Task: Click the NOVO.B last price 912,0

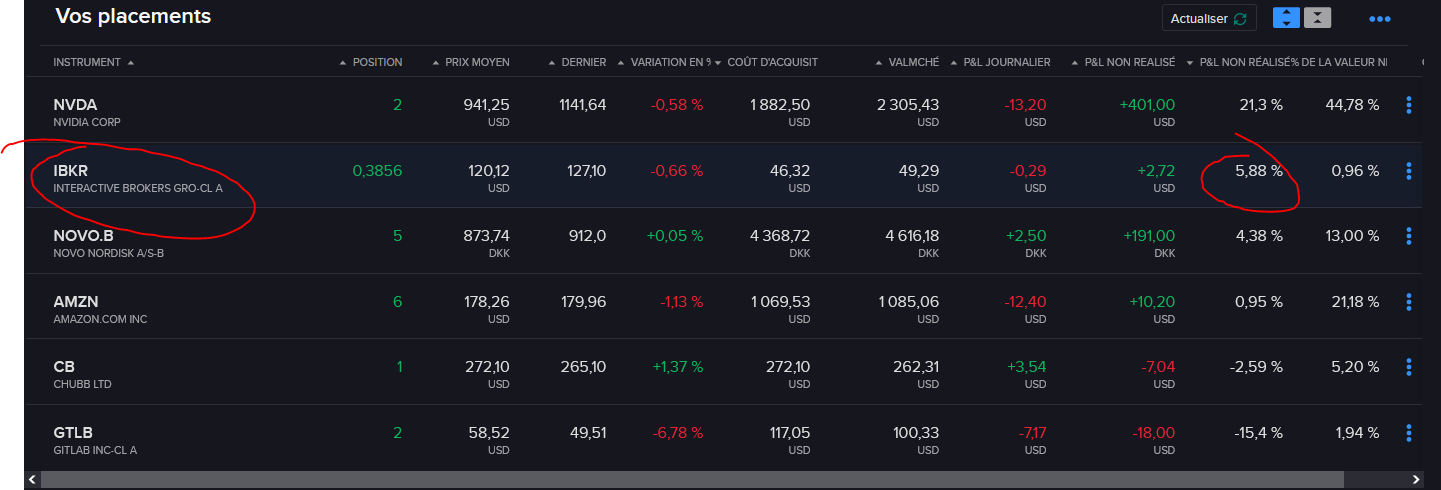Action: pos(586,236)
